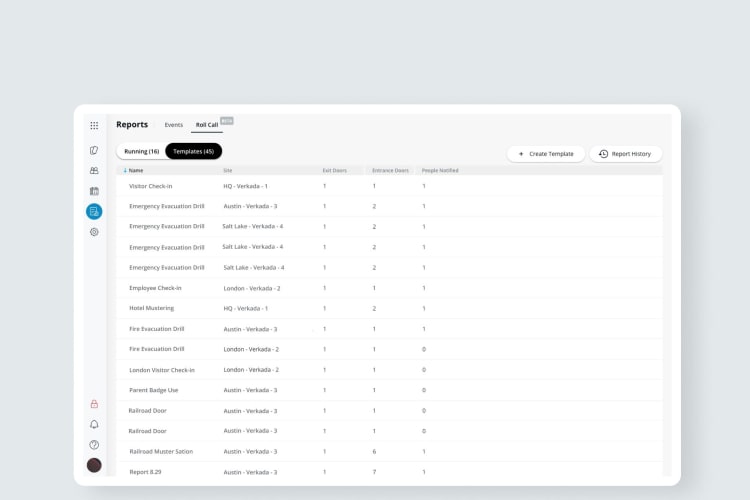
Task: Show the Running (16) list
Action: (x=142, y=151)
